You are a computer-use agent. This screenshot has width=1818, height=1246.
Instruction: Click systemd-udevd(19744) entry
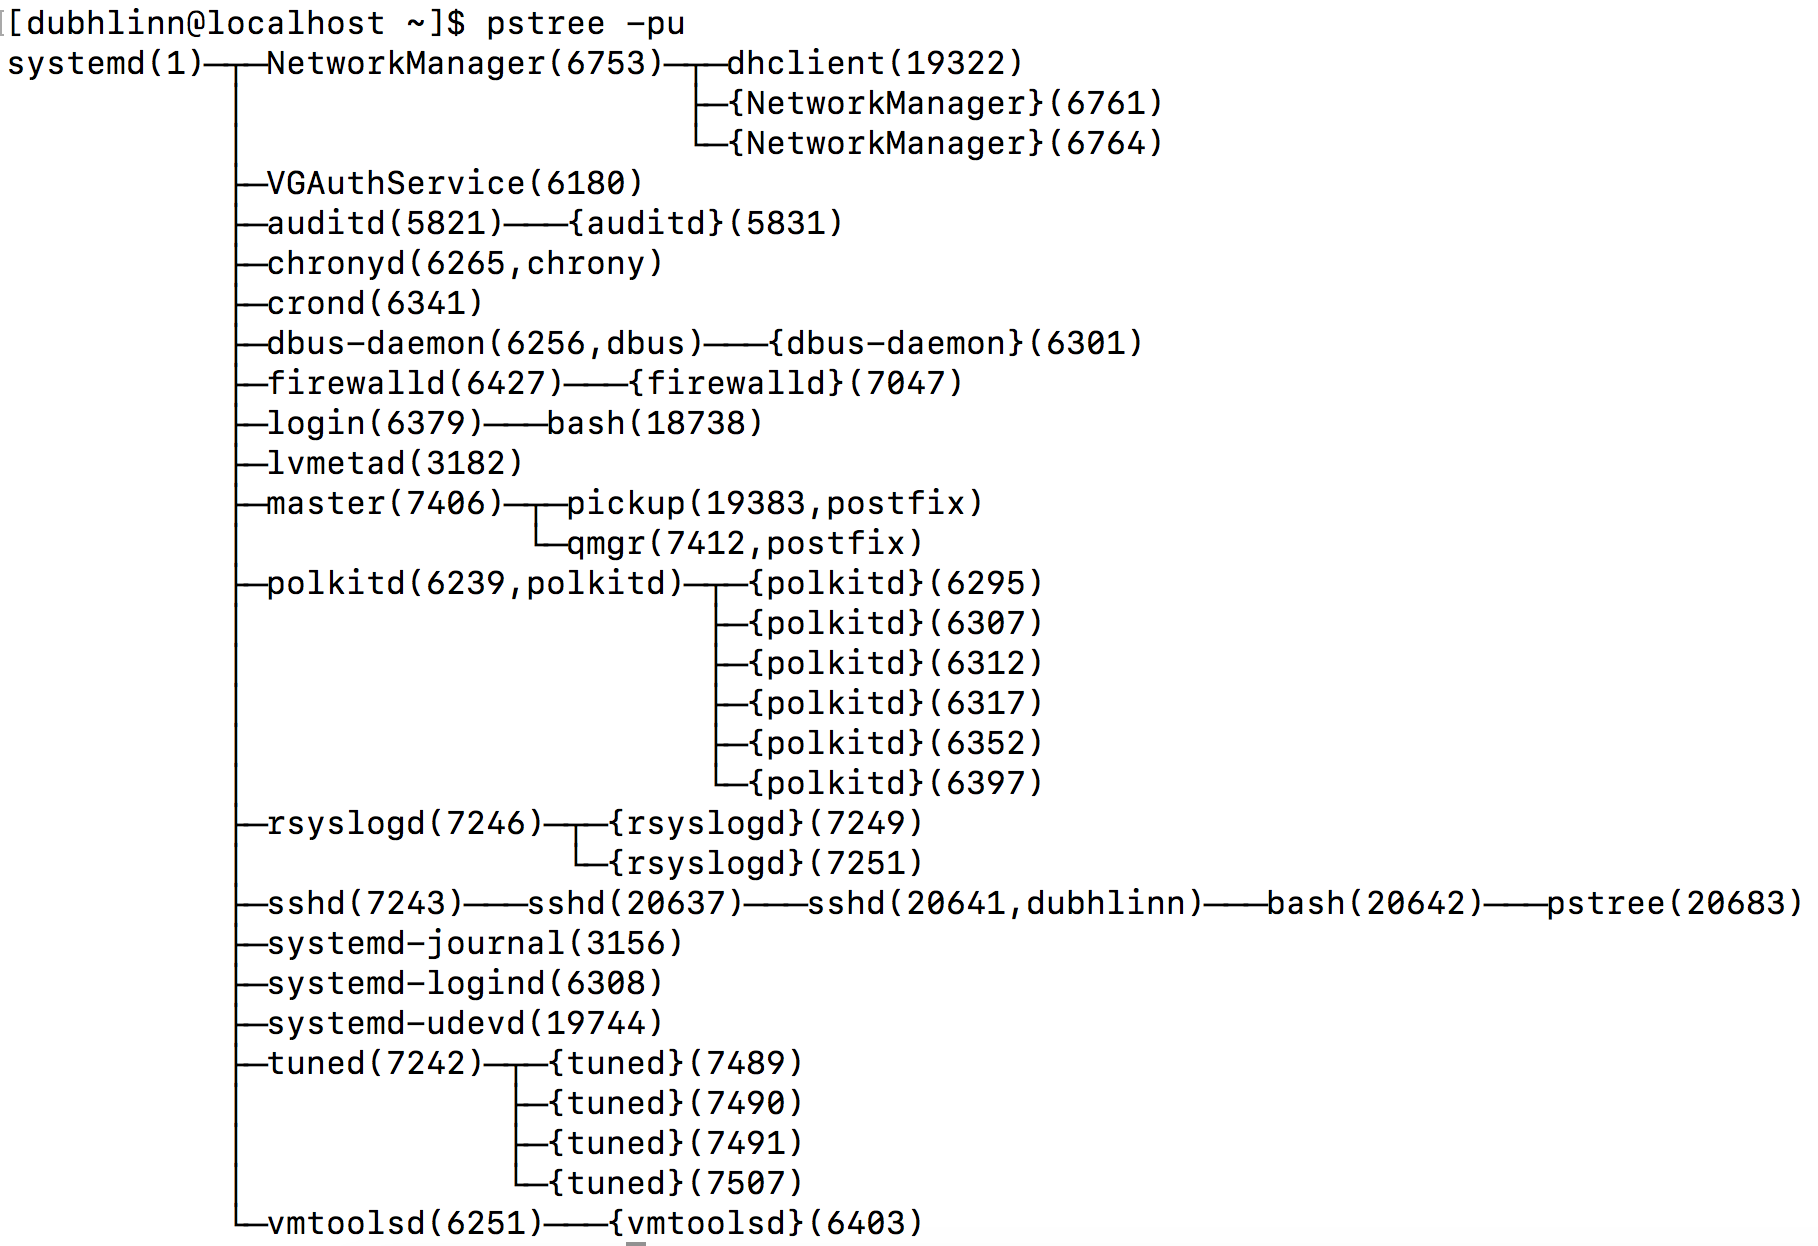tap(465, 1023)
